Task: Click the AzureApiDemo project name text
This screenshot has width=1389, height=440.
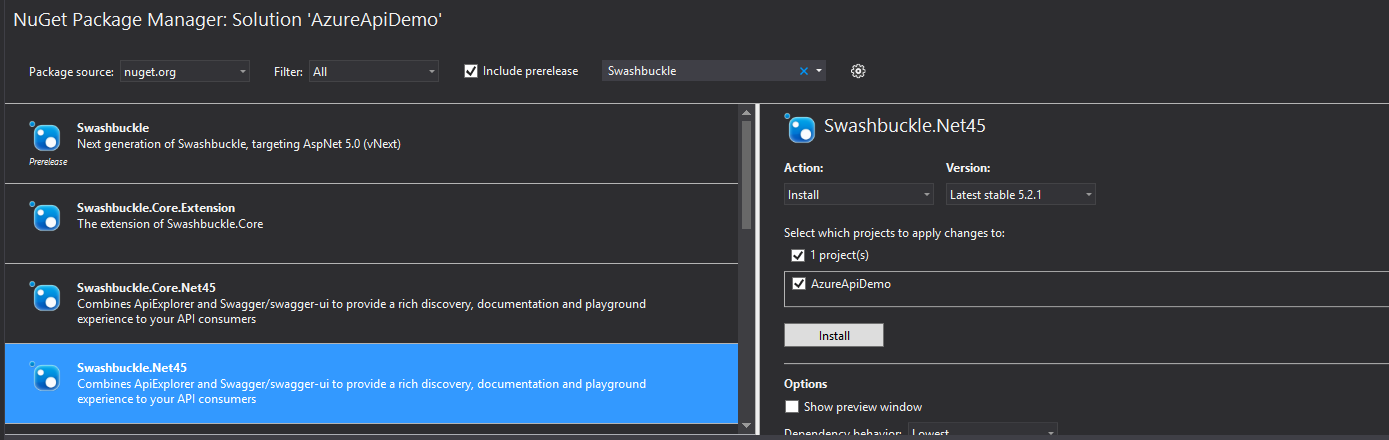Action: point(851,284)
